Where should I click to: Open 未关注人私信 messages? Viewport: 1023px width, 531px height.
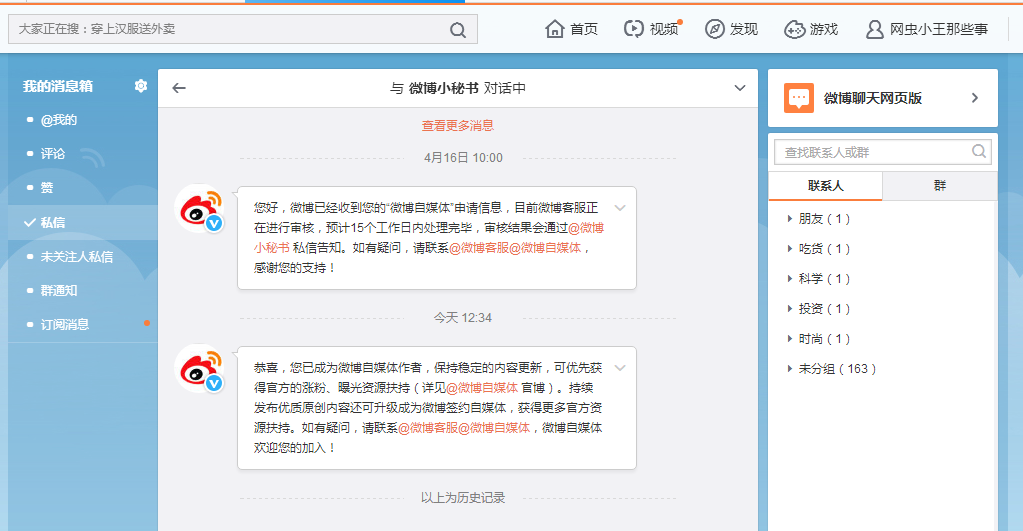76,257
